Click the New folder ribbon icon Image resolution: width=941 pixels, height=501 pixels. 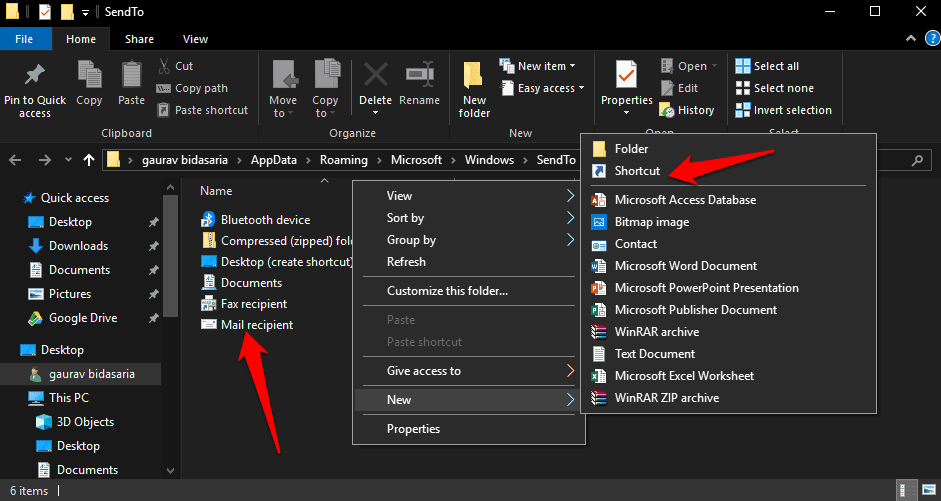coord(474,76)
